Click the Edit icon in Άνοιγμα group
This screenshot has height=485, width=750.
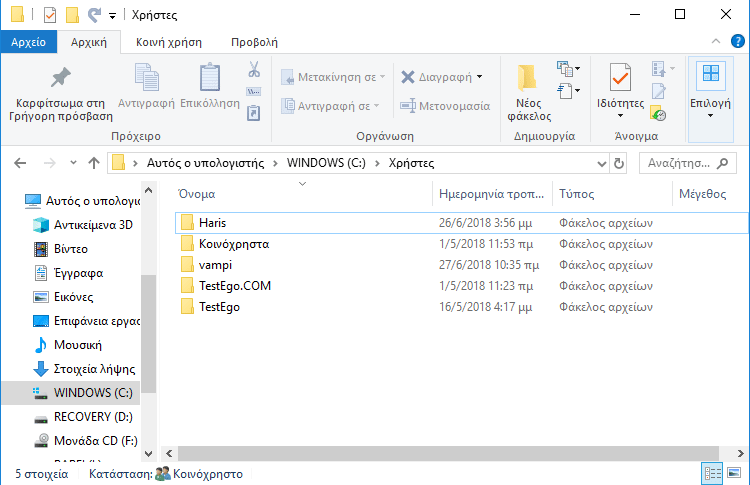(x=659, y=91)
